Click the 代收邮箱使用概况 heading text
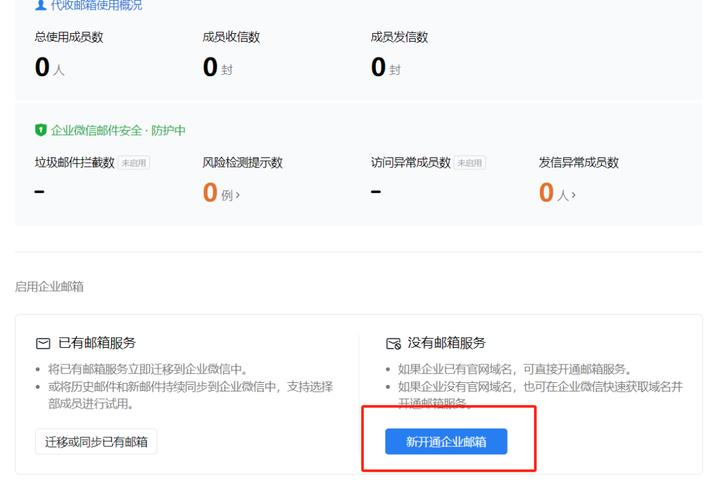 coord(96,6)
